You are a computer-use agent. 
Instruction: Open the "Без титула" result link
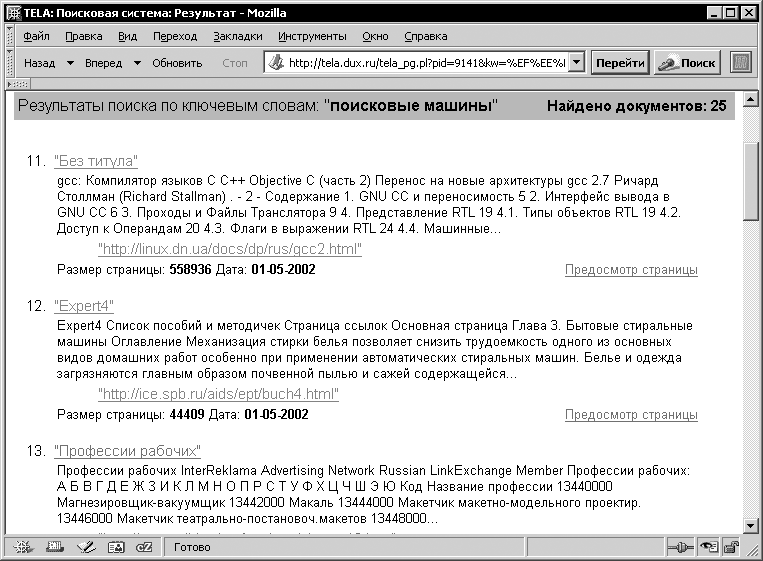click(96, 161)
